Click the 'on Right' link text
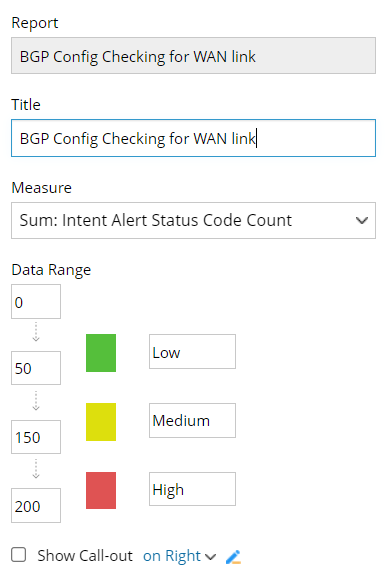Image resolution: width=391 pixels, height=587 pixels. click(172, 556)
